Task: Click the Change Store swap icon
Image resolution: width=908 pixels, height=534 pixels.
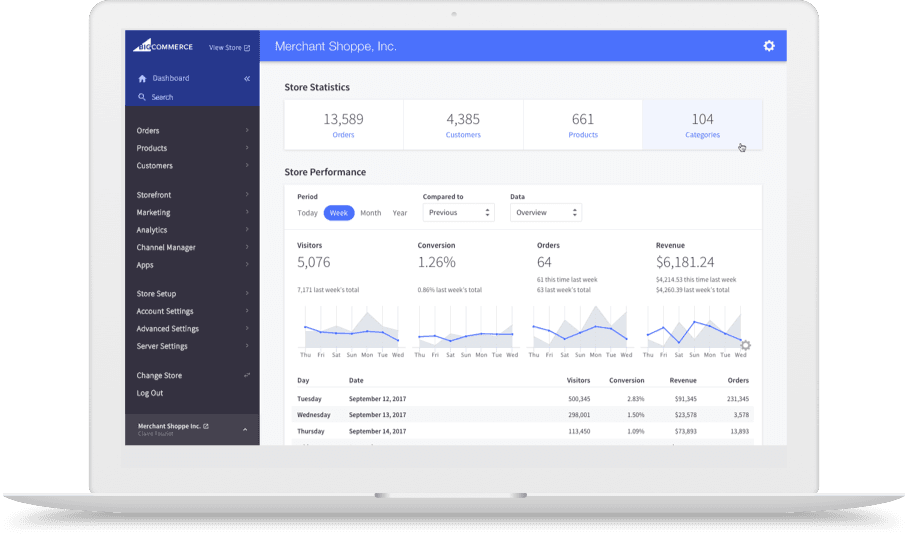Action: click(247, 375)
